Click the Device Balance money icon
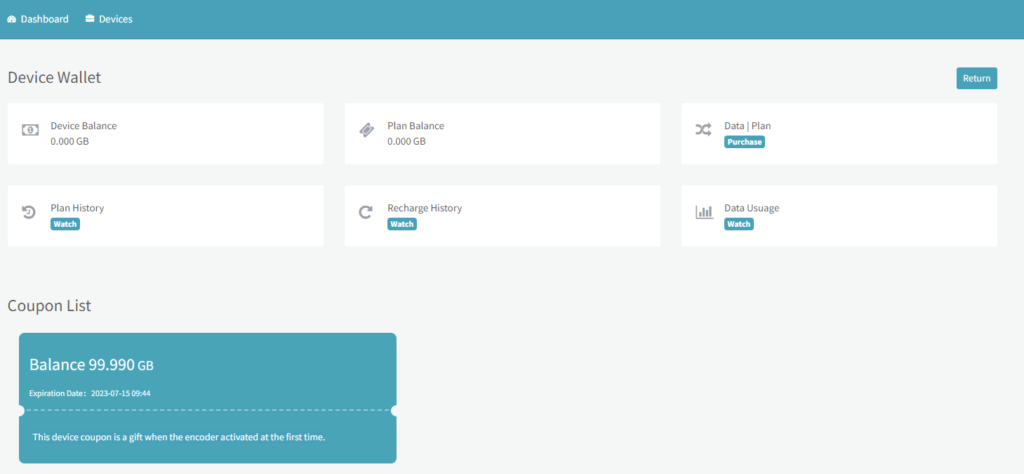 tap(30, 130)
